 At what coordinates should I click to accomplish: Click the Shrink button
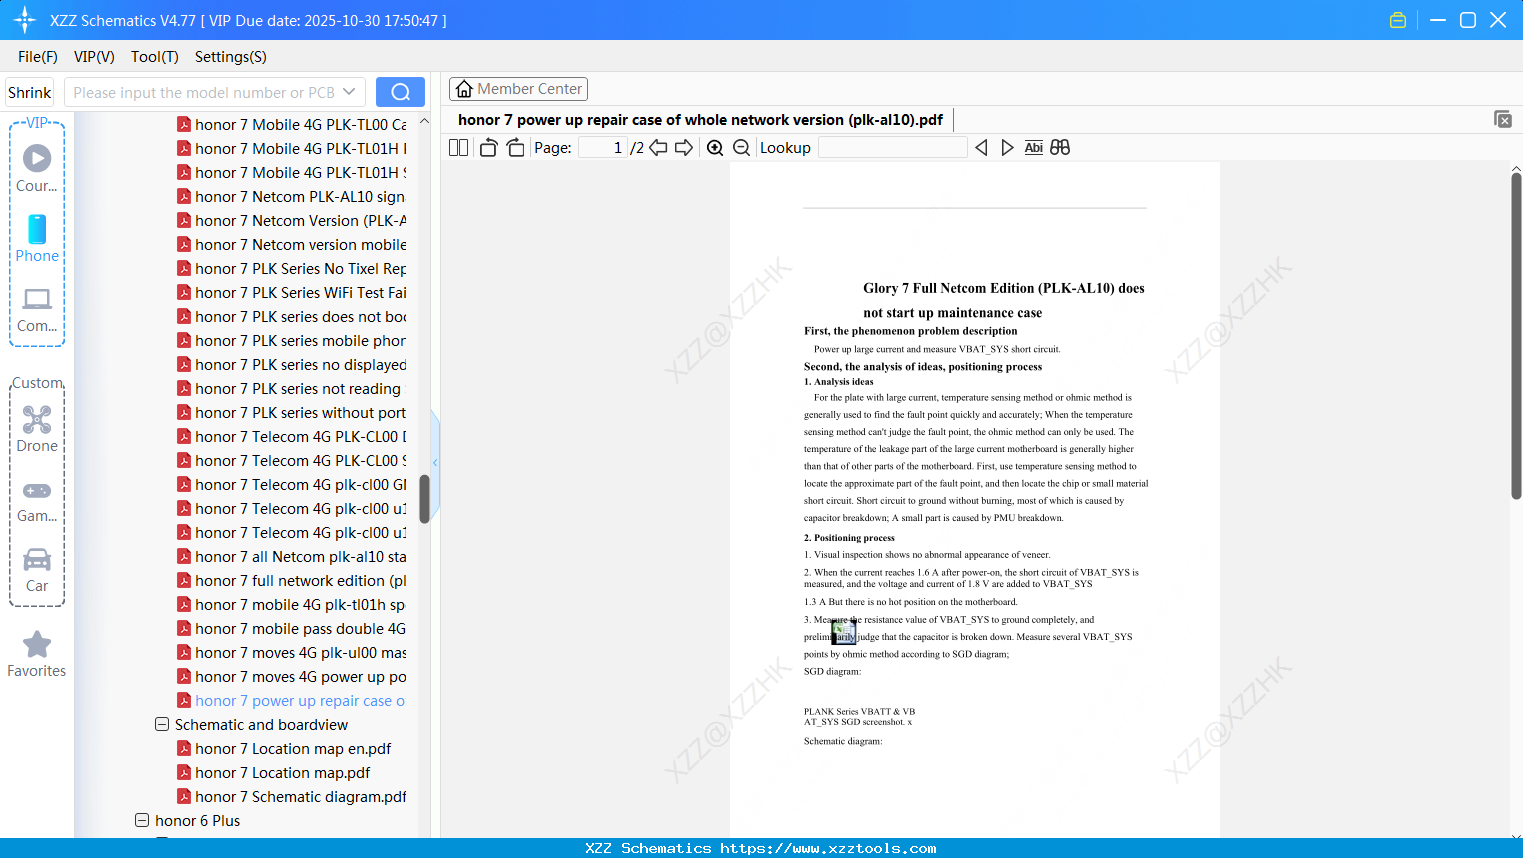pyautogui.click(x=30, y=92)
